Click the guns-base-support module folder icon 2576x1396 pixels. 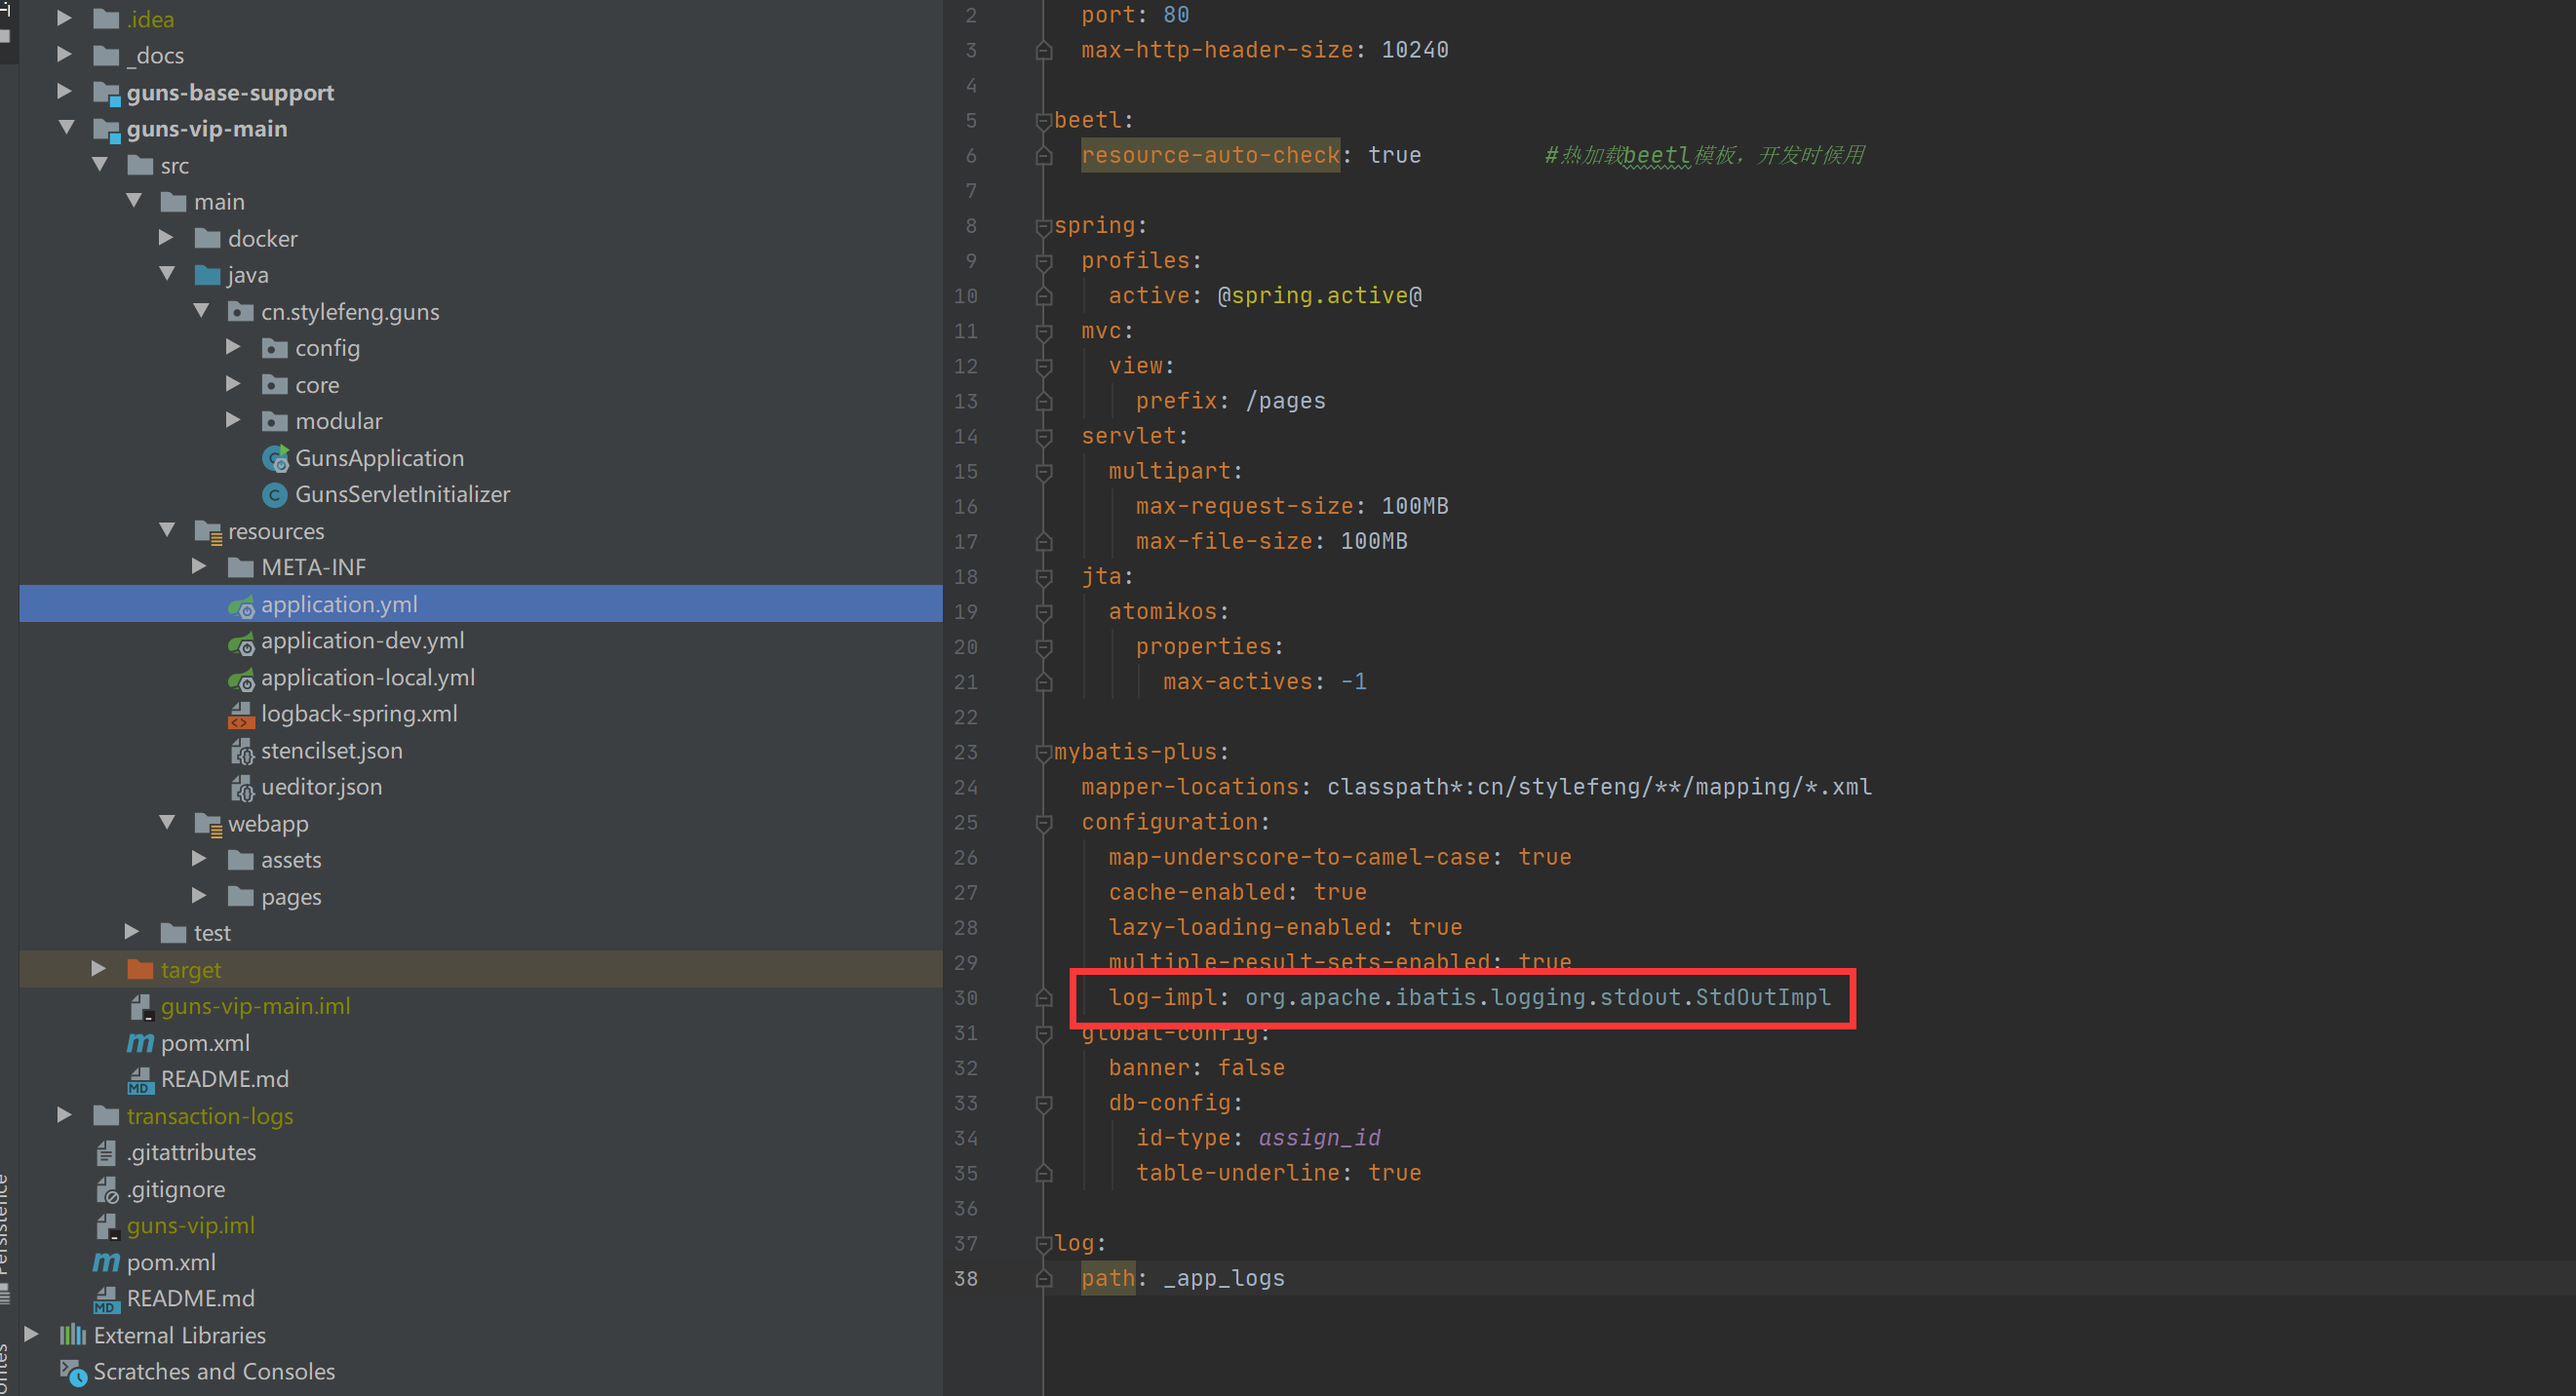(x=106, y=93)
